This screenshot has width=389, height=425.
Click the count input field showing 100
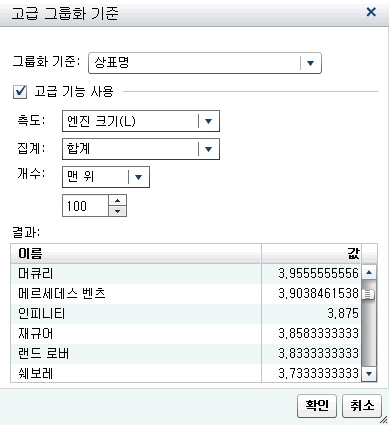85,206
